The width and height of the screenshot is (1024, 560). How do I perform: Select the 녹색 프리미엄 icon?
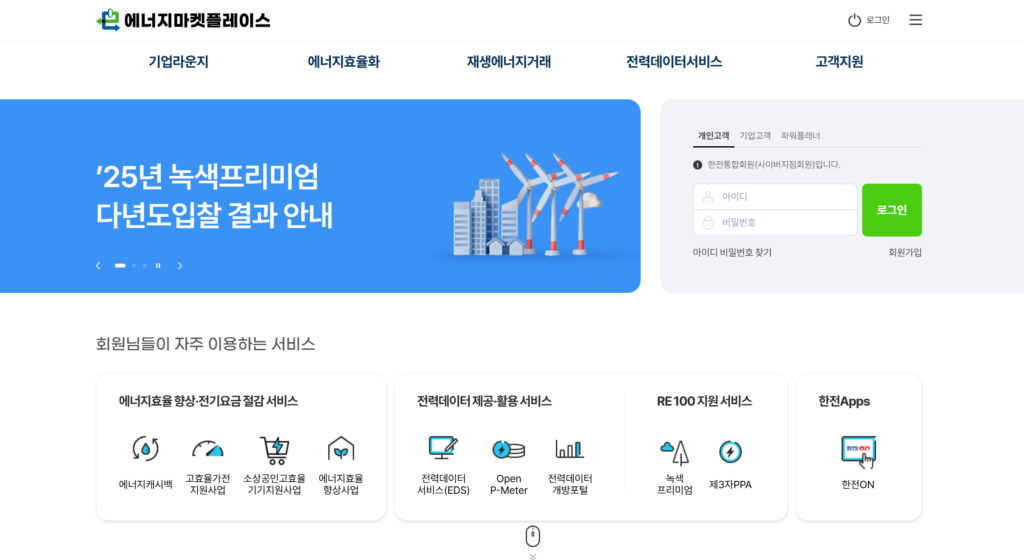[674, 452]
